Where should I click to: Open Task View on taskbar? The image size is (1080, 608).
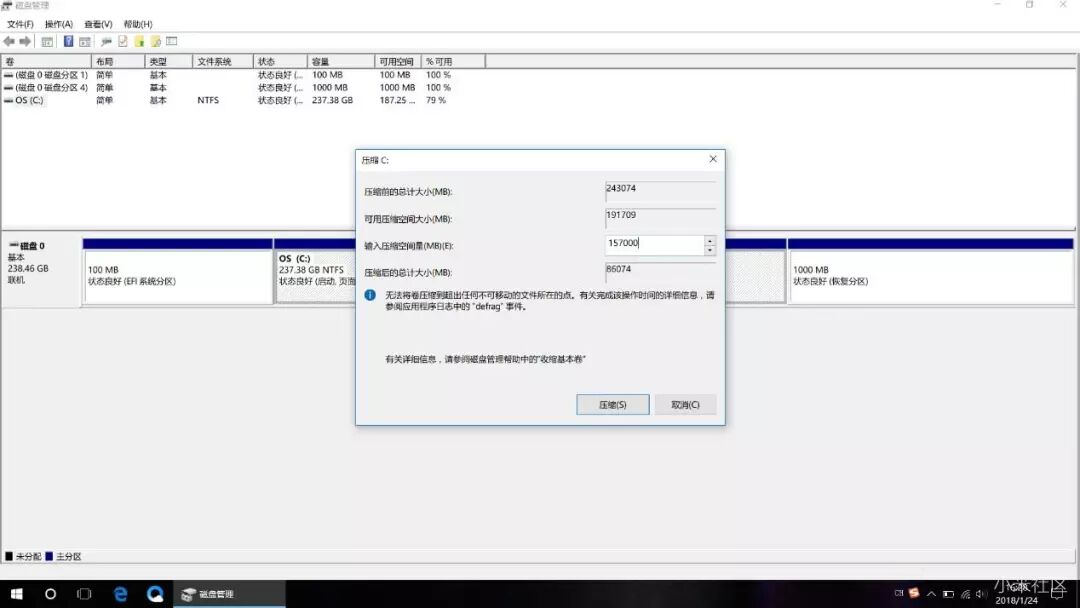84,594
